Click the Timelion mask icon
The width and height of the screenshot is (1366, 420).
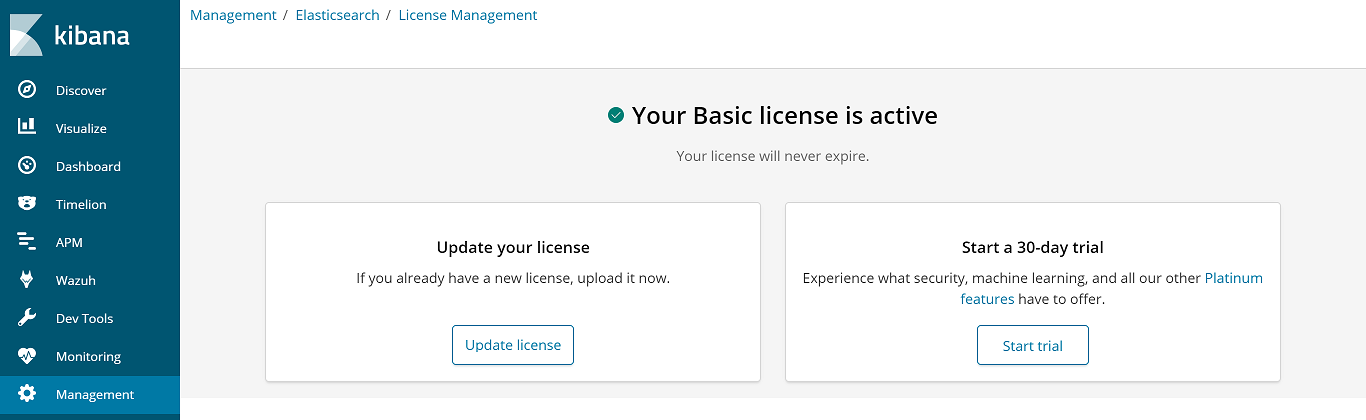[x=27, y=204]
